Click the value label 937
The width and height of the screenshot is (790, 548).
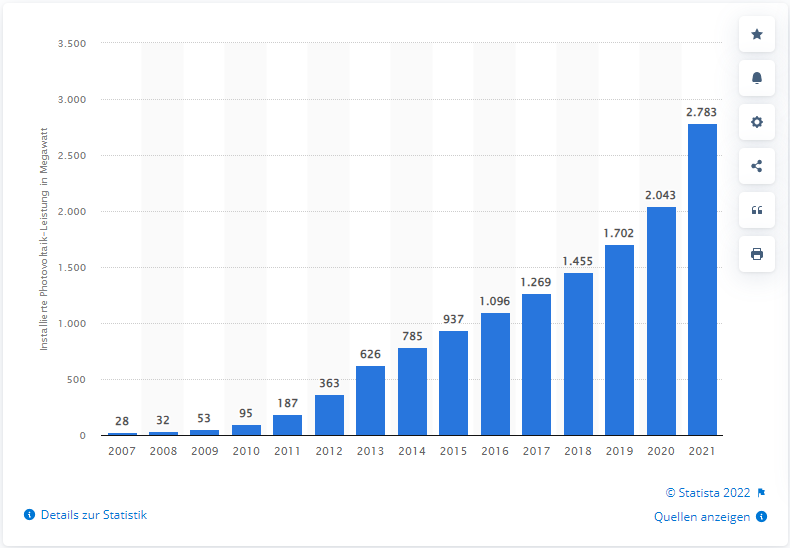click(453, 319)
